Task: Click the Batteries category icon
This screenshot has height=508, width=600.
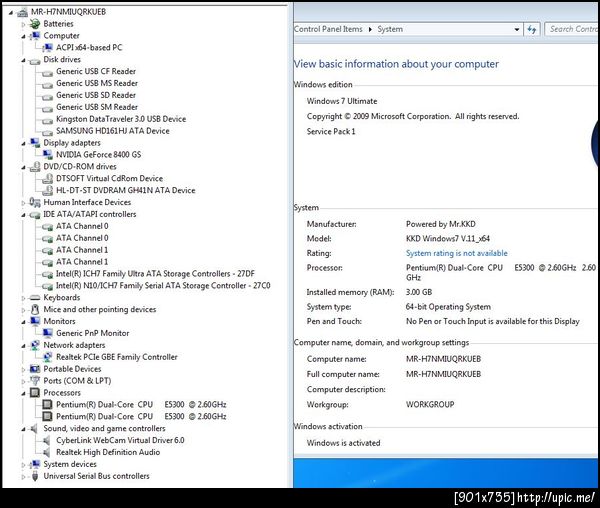Action: point(35,24)
